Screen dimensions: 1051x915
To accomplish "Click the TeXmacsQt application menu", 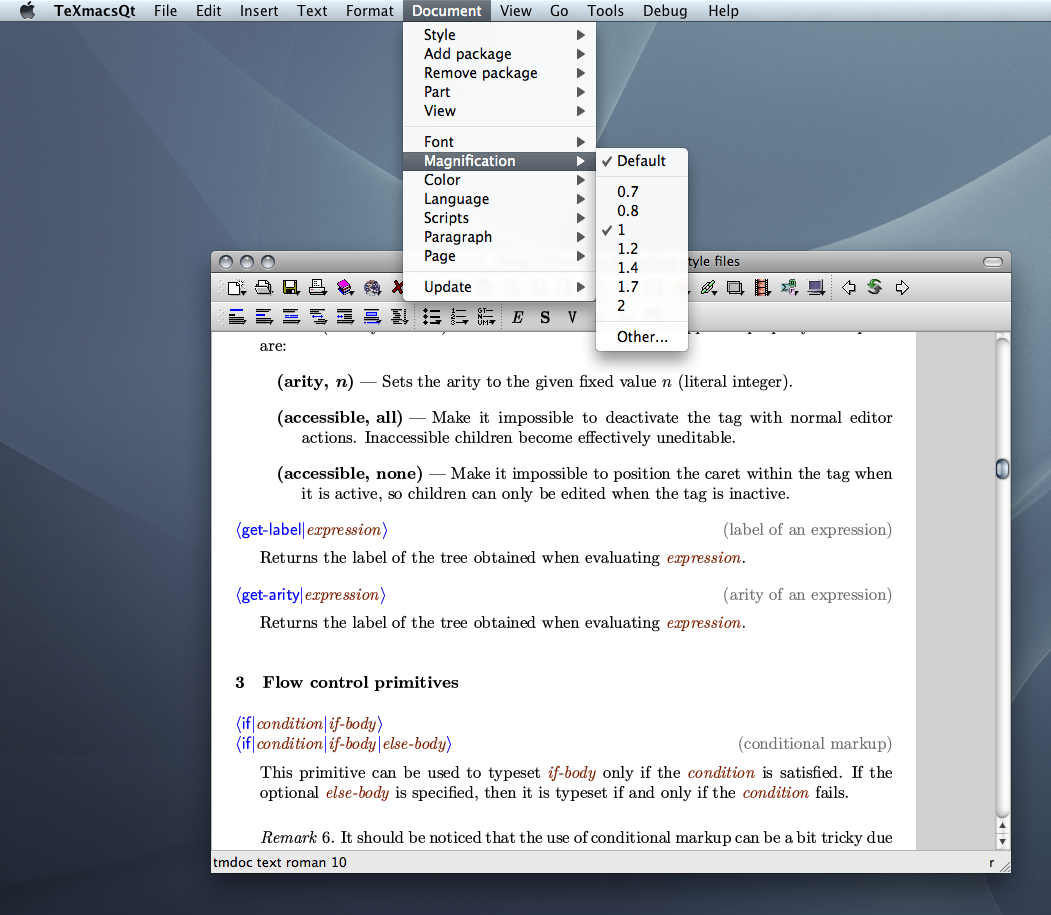I will tap(95, 11).
